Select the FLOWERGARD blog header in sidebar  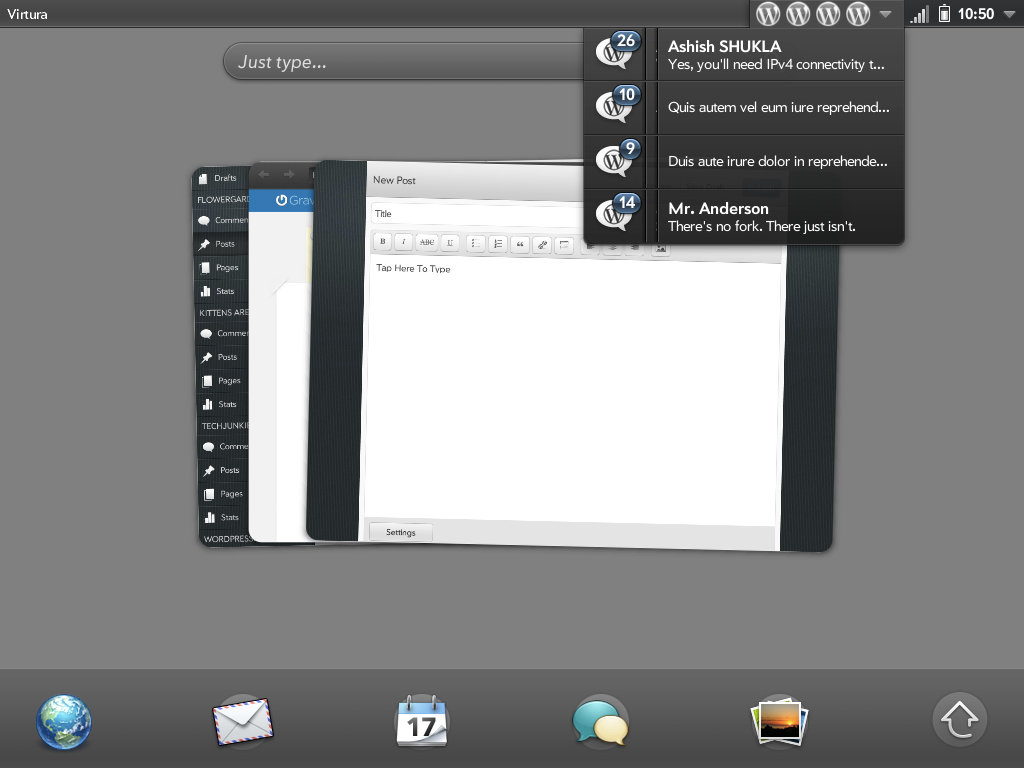(223, 200)
